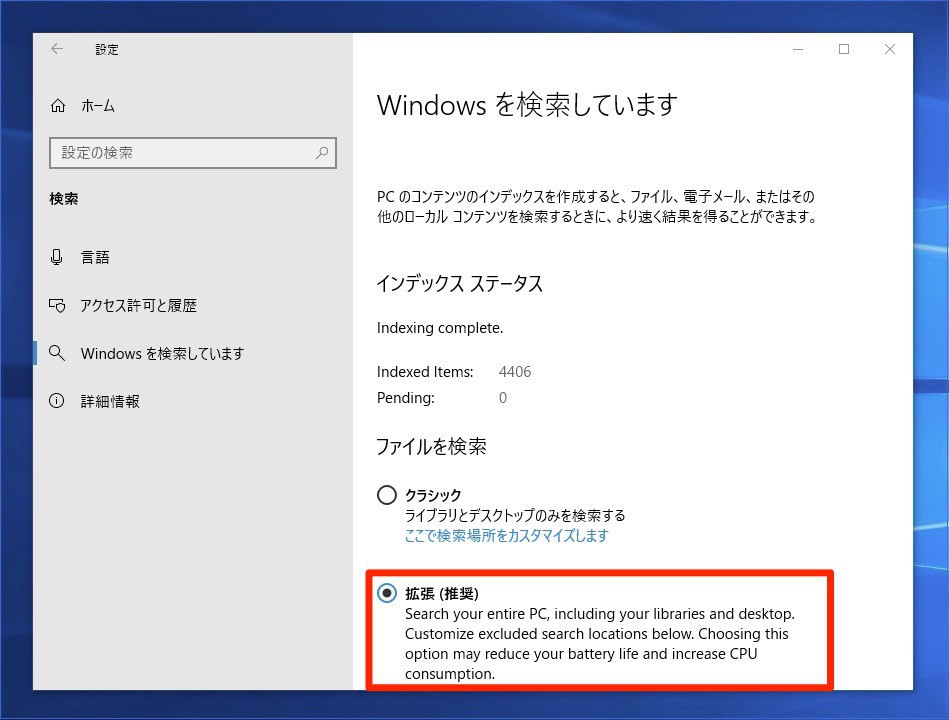Select the 拡張 (推奨) radio button
This screenshot has width=949, height=720.
point(387,593)
